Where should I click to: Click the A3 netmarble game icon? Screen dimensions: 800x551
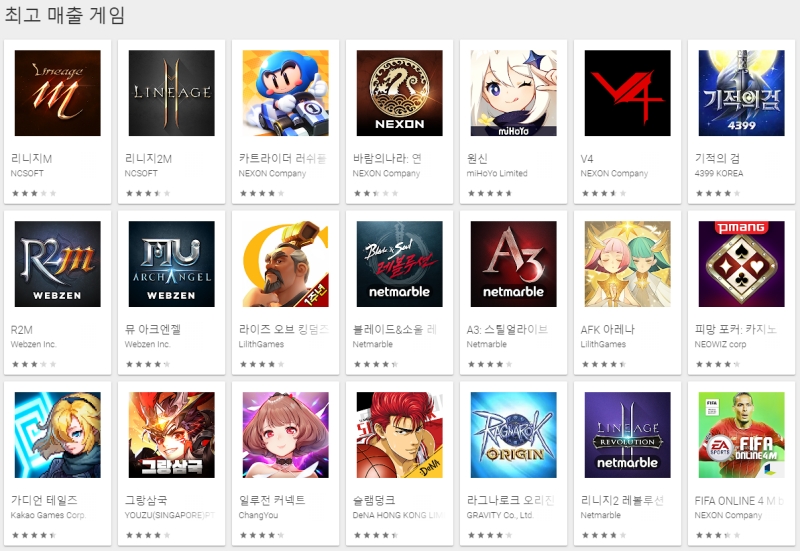point(513,264)
